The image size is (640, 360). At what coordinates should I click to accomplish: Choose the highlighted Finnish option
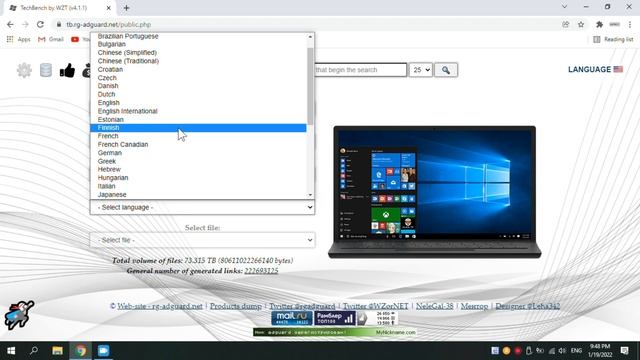(198, 128)
